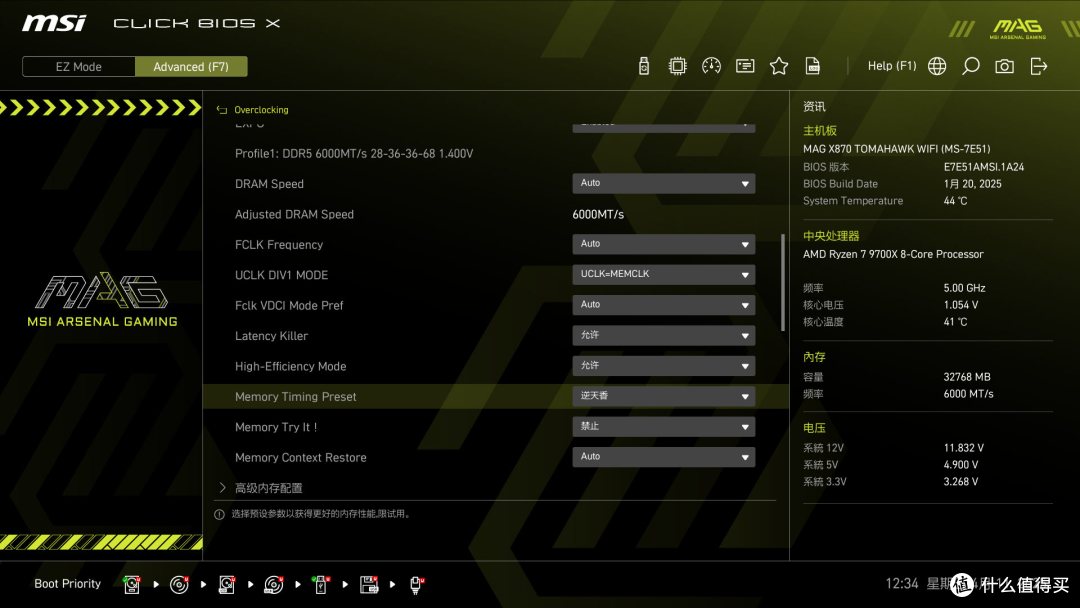Screen dimensions: 1080x608
Task: Select fifth boot device USB key icon
Action: pos(321,585)
